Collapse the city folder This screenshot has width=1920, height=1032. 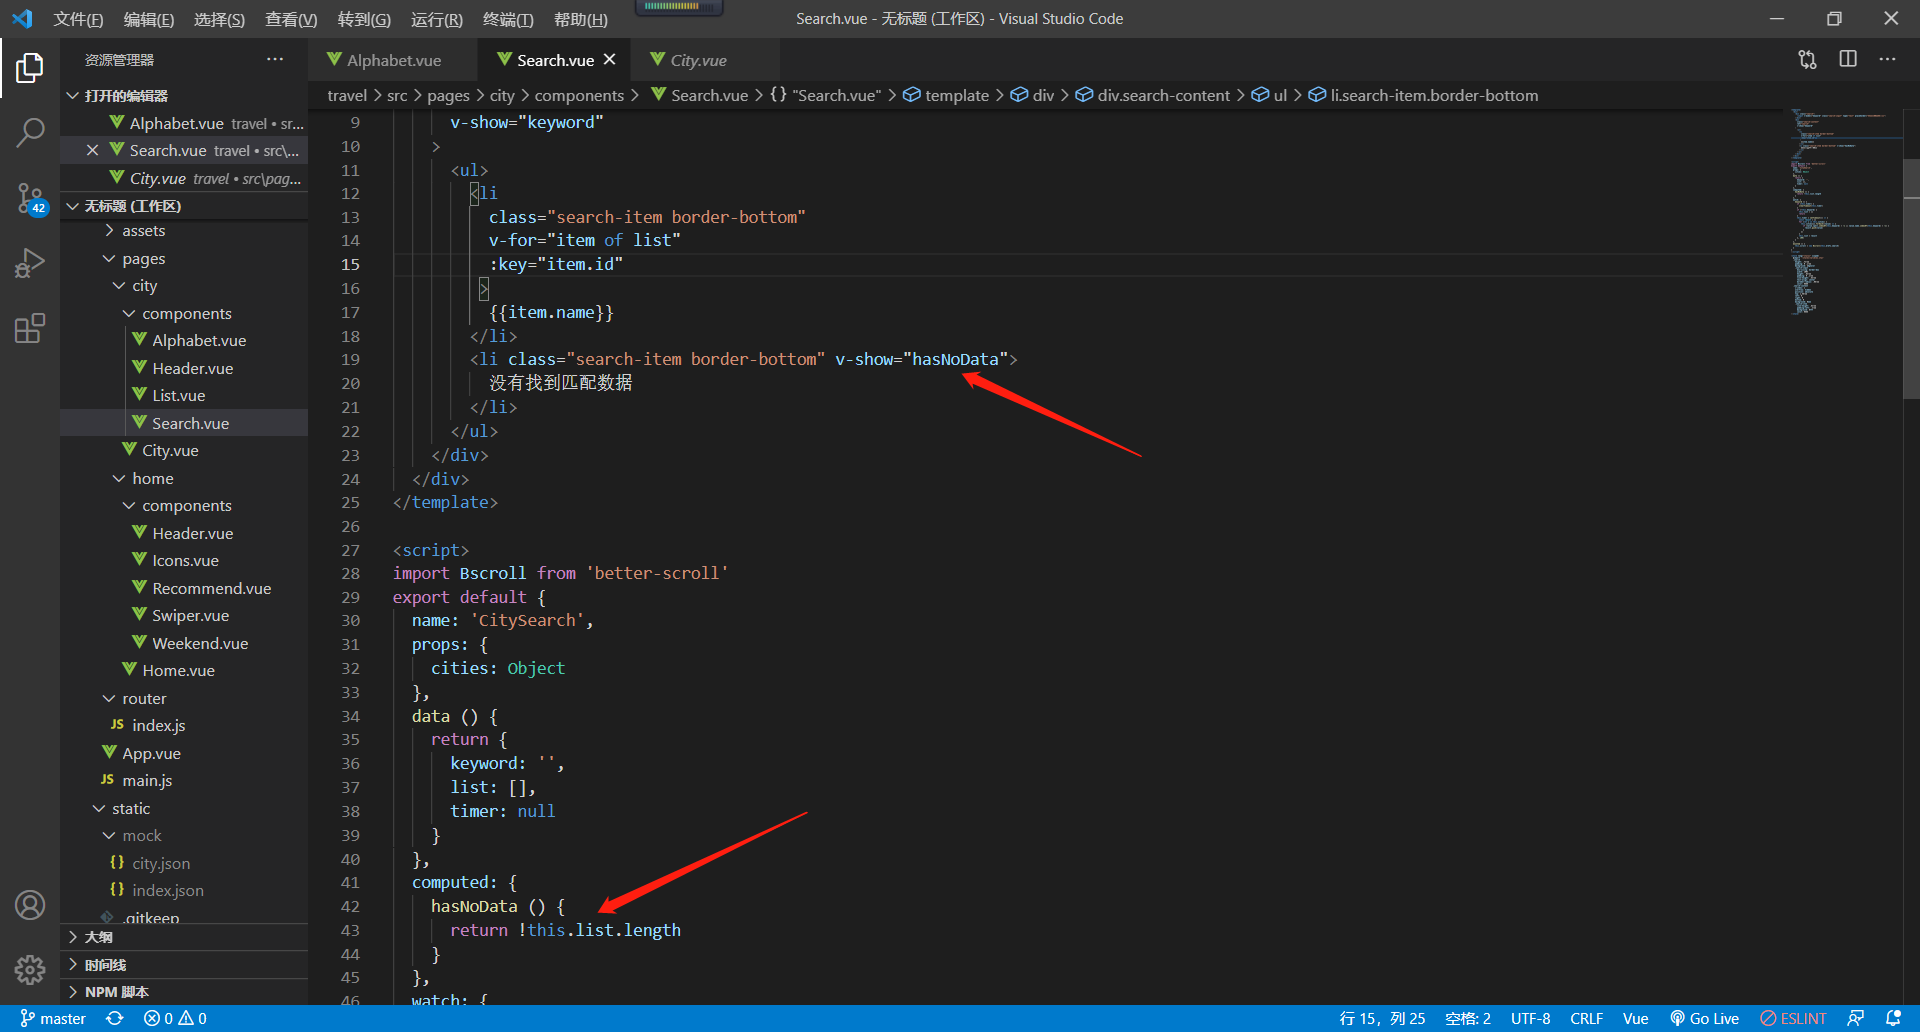[119, 286]
